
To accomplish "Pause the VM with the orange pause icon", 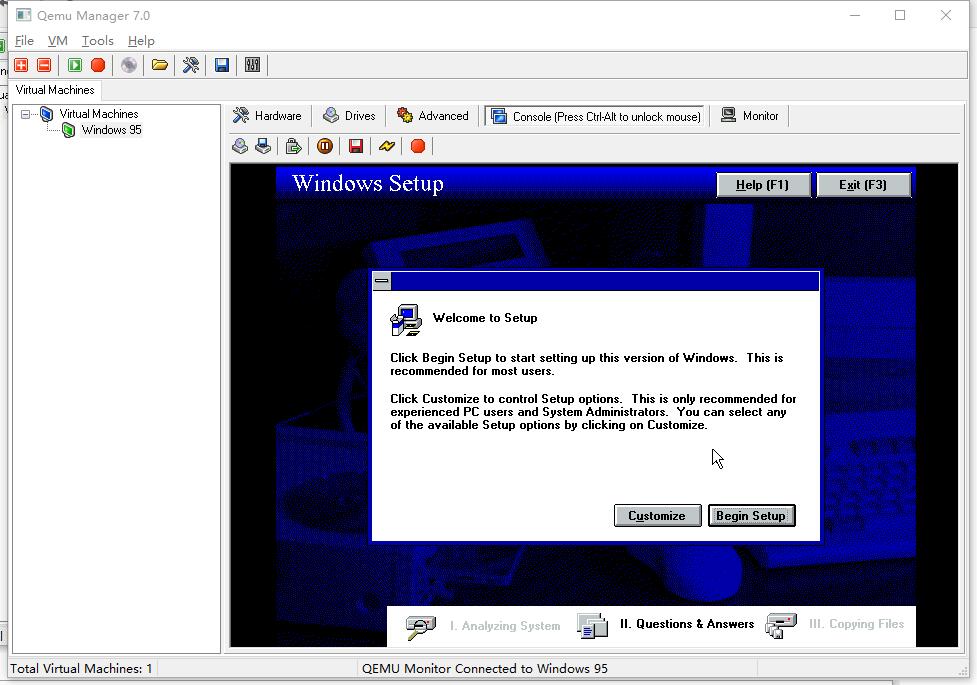I will point(325,146).
